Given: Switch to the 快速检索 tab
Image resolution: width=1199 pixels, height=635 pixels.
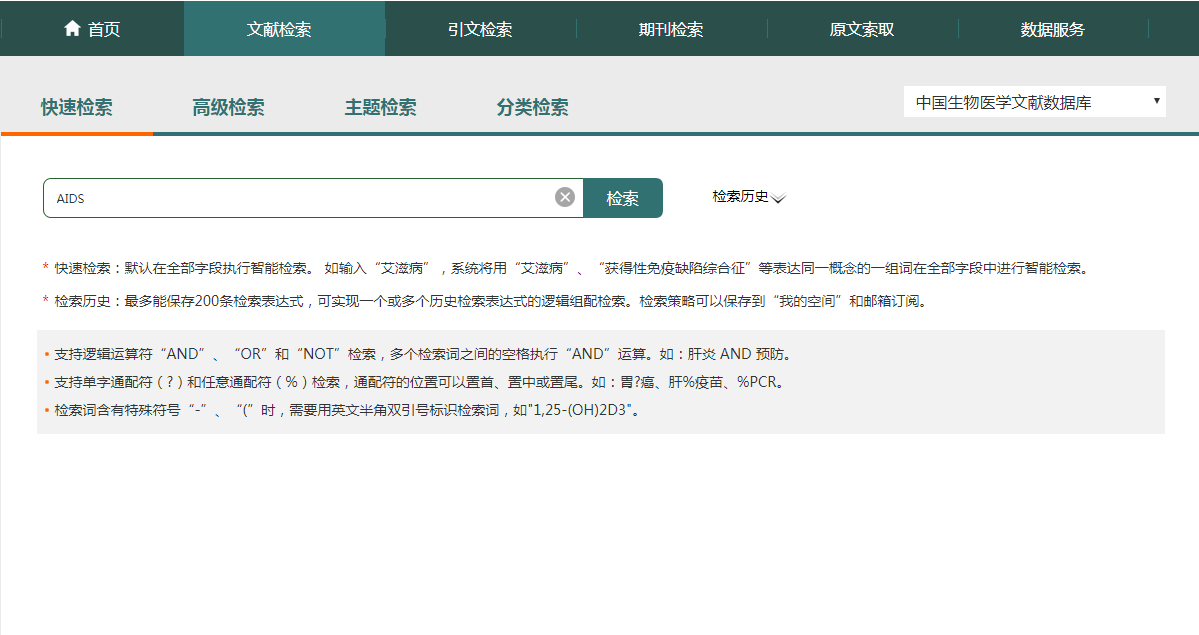Looking at the screenshot, I should point(77,108).
